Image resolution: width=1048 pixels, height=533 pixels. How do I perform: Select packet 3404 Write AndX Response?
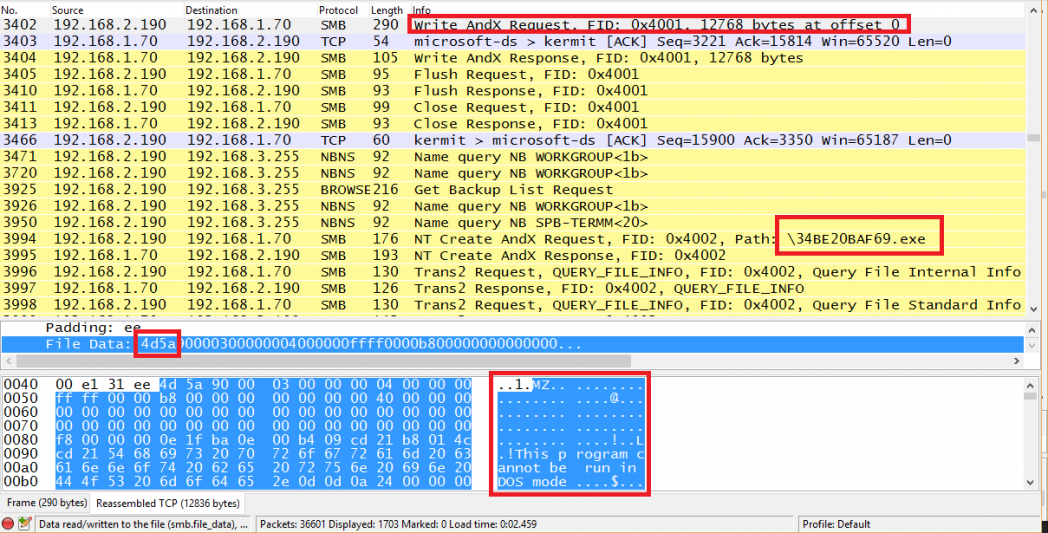tap(513, 58)
